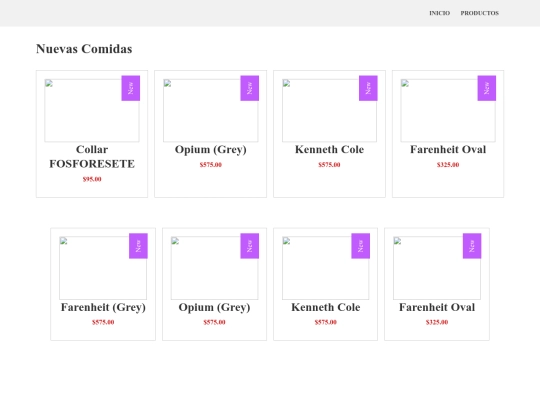Viewport: 540px width, 405px height.
Task: Click Farenheit Oval image in Collar FOSFORESETE's row
Action: [448, 111]
